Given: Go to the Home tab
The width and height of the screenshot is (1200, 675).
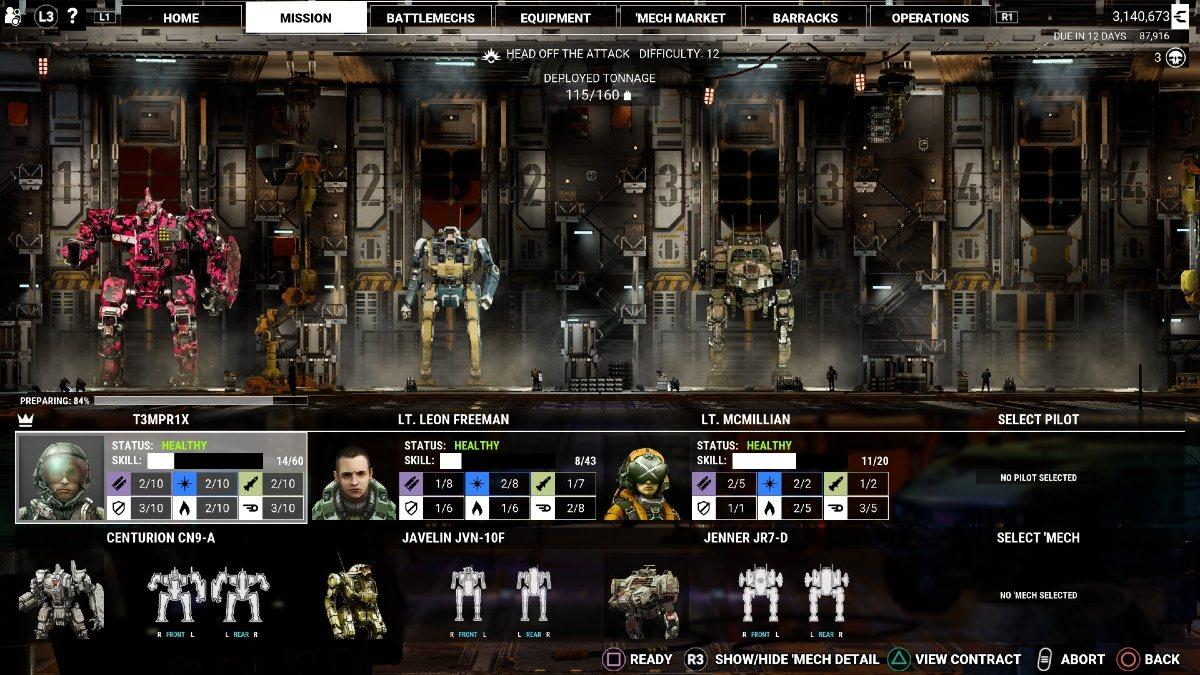Looking at the screenshot, I should 181,18.
